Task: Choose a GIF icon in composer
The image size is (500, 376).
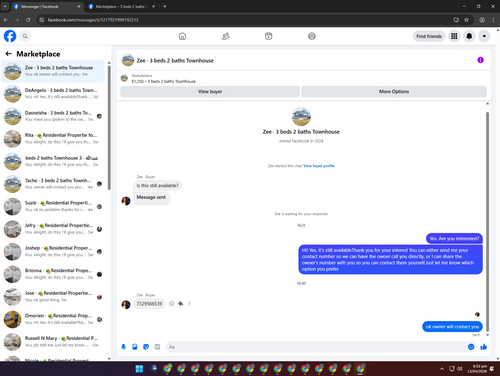Action: point(157,347)
